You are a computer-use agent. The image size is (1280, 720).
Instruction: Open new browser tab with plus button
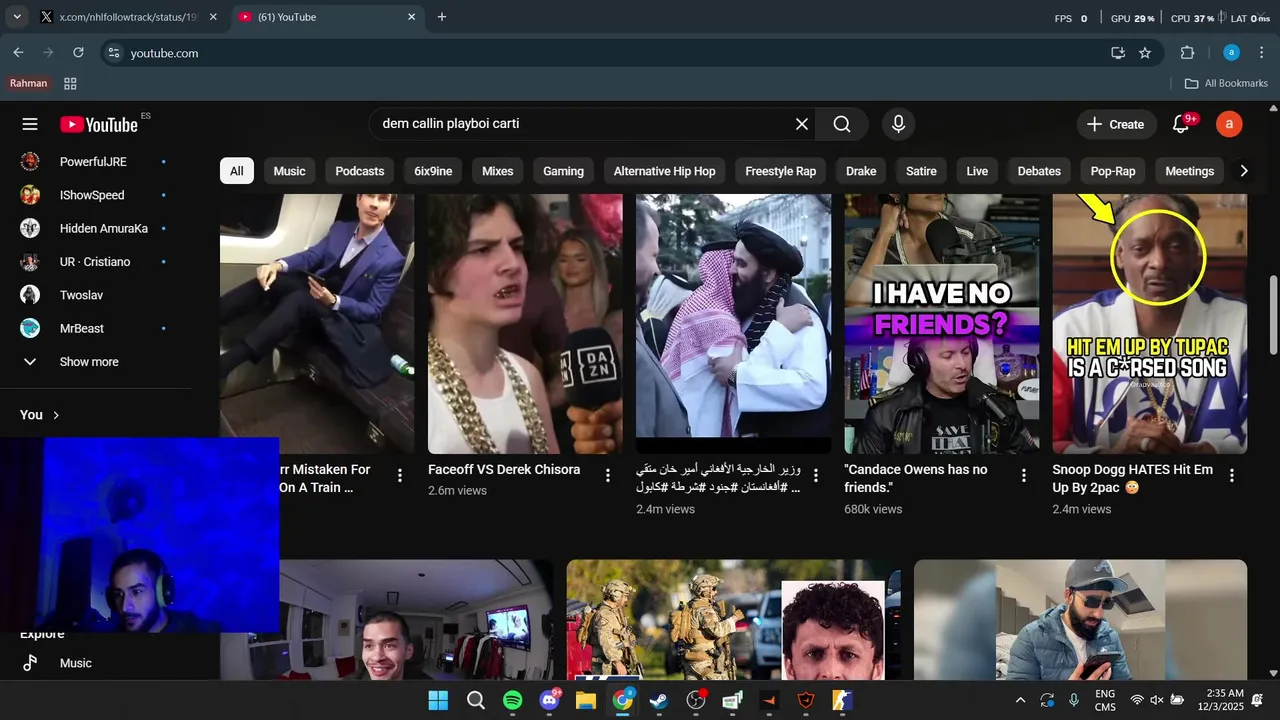coord(442,17)
